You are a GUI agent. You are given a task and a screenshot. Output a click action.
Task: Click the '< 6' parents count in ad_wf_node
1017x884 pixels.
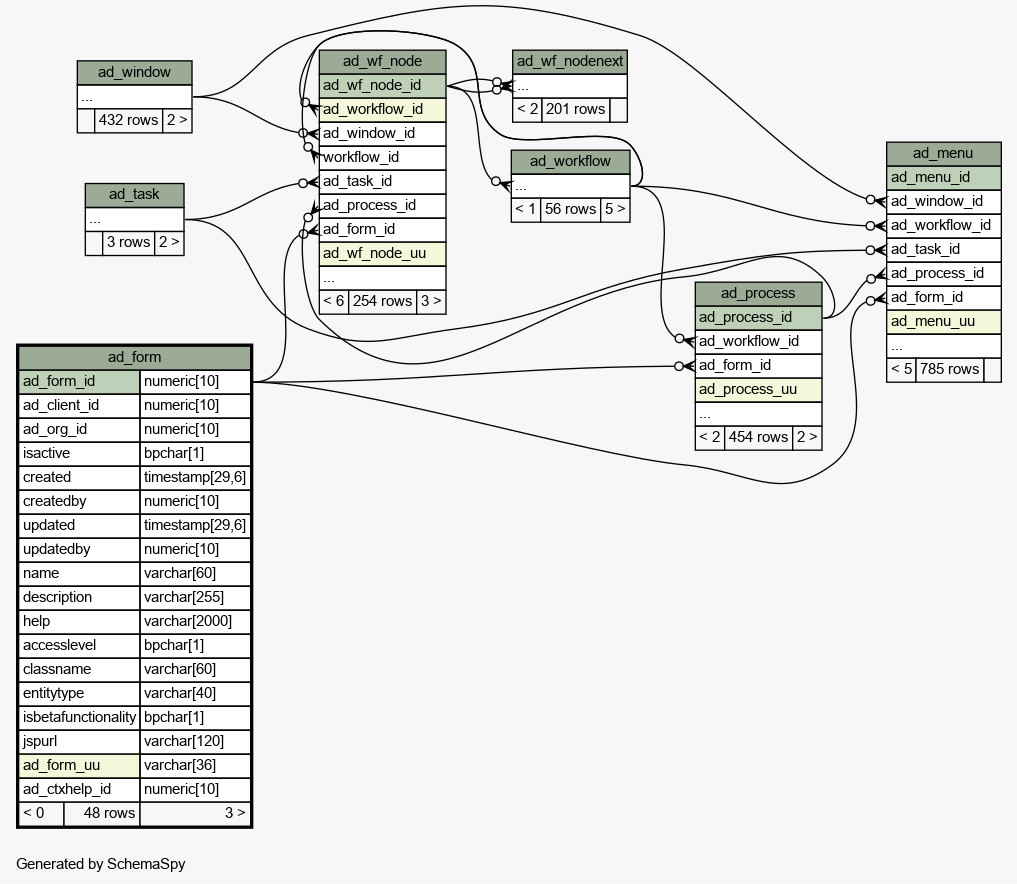click(334, 302)
